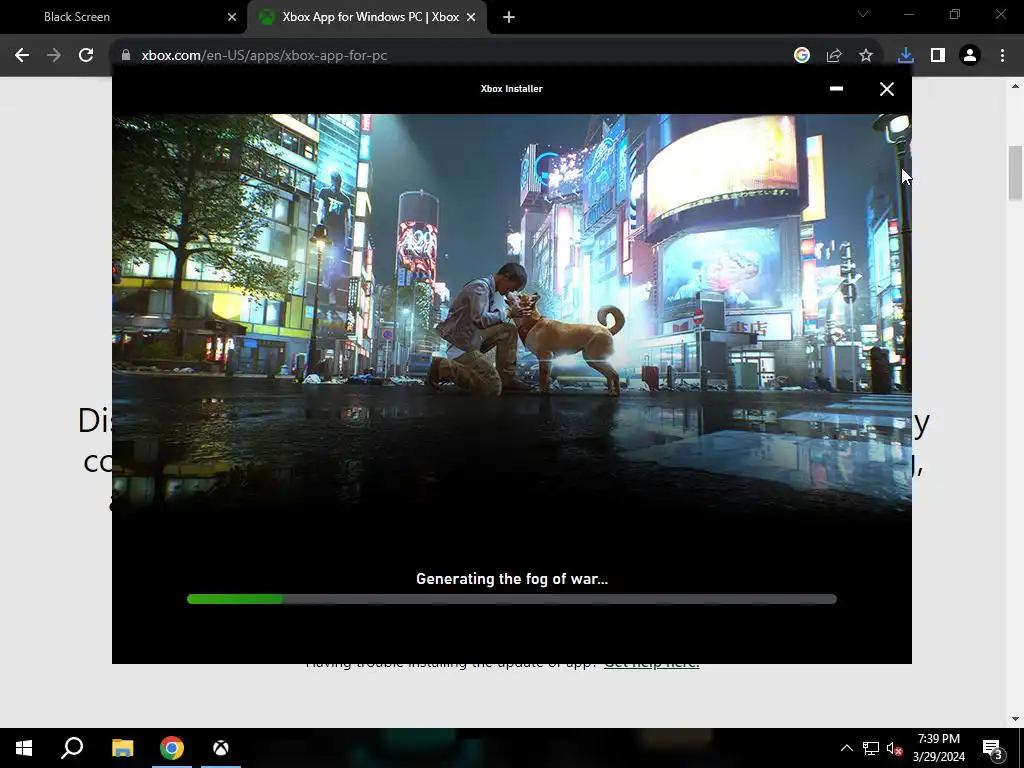This screenshot has height=768, width=1024.
Task: Click Xbox icon in taskbar
Action: click(x=221, y=748)
